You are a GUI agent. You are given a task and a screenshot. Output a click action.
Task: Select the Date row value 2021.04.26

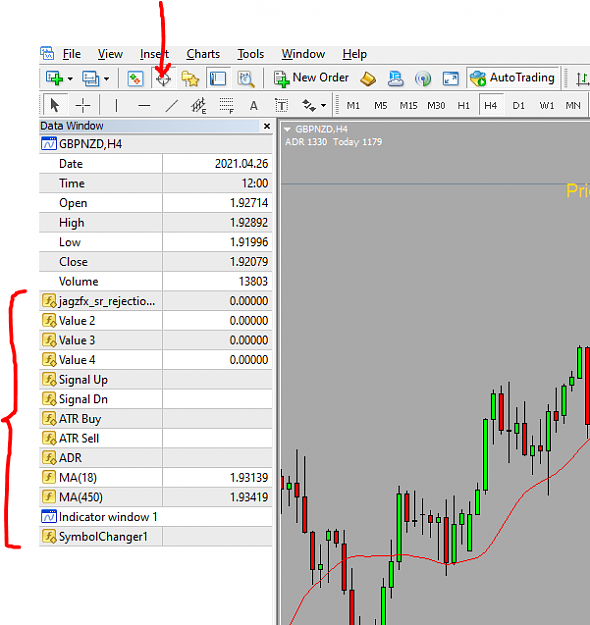click(x=241, y=164)
